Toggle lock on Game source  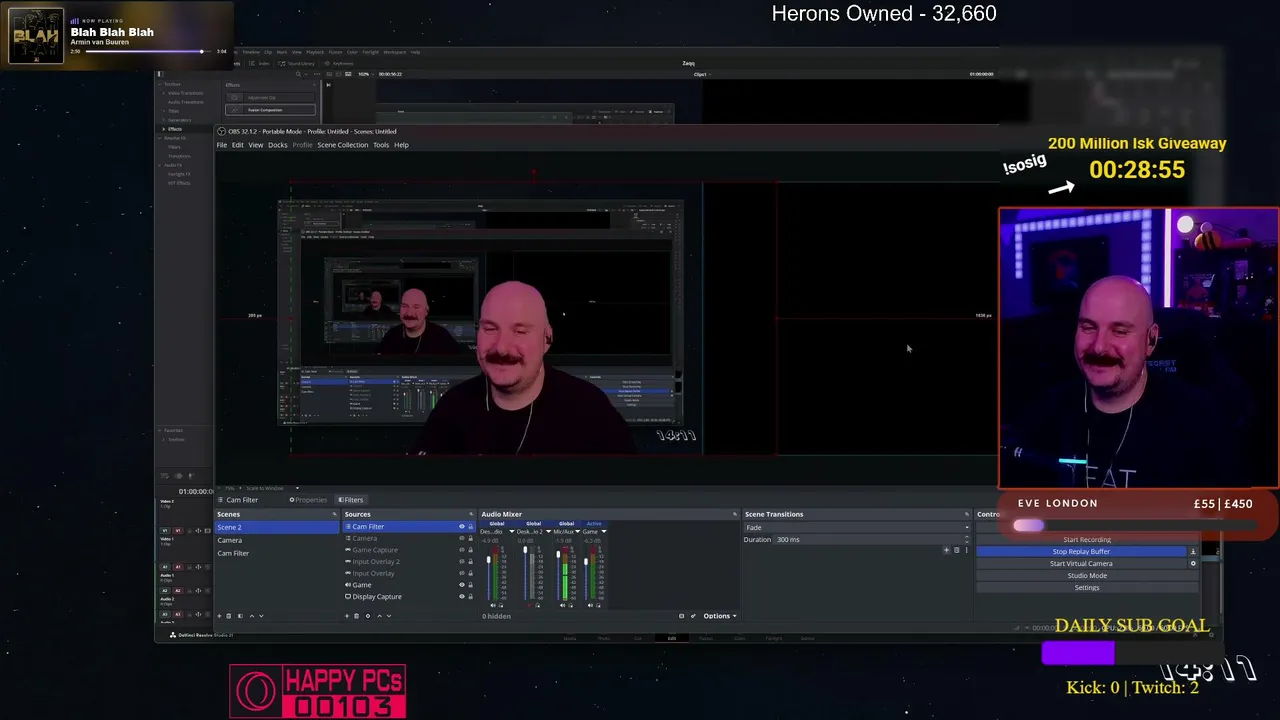coord(470,585)
